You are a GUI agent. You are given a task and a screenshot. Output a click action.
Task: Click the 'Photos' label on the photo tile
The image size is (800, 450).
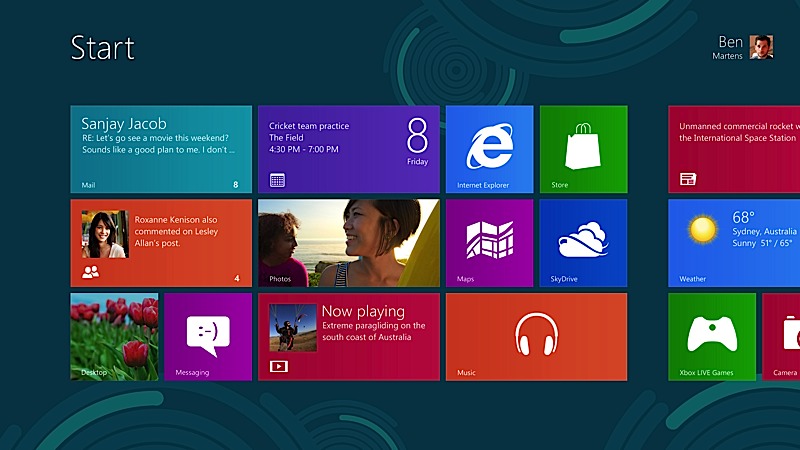[280, 279]
